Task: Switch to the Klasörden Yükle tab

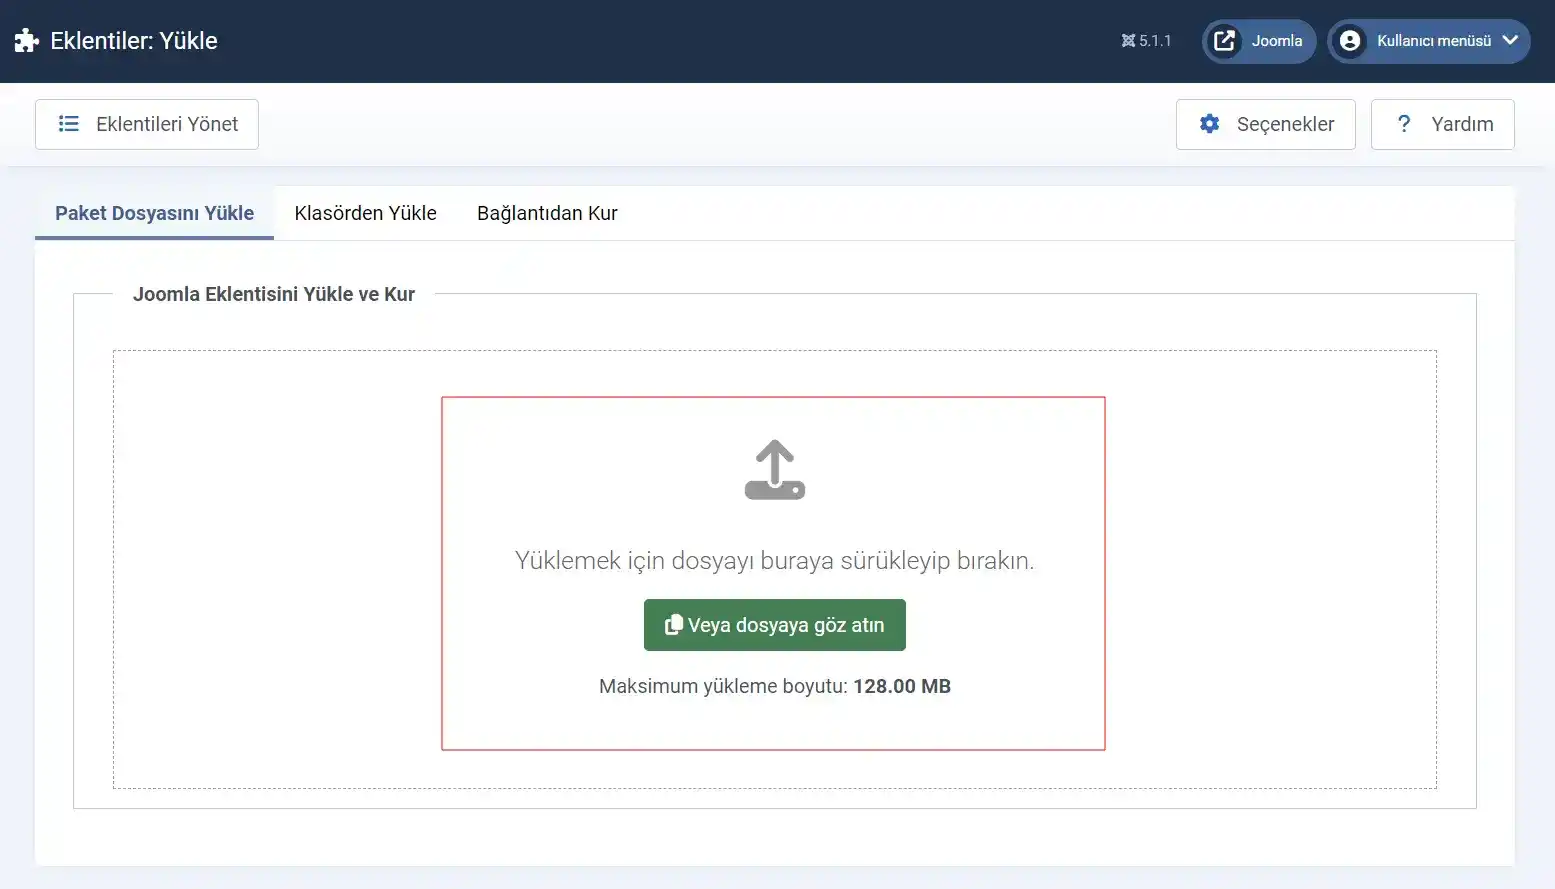Action: click(365, 212)
